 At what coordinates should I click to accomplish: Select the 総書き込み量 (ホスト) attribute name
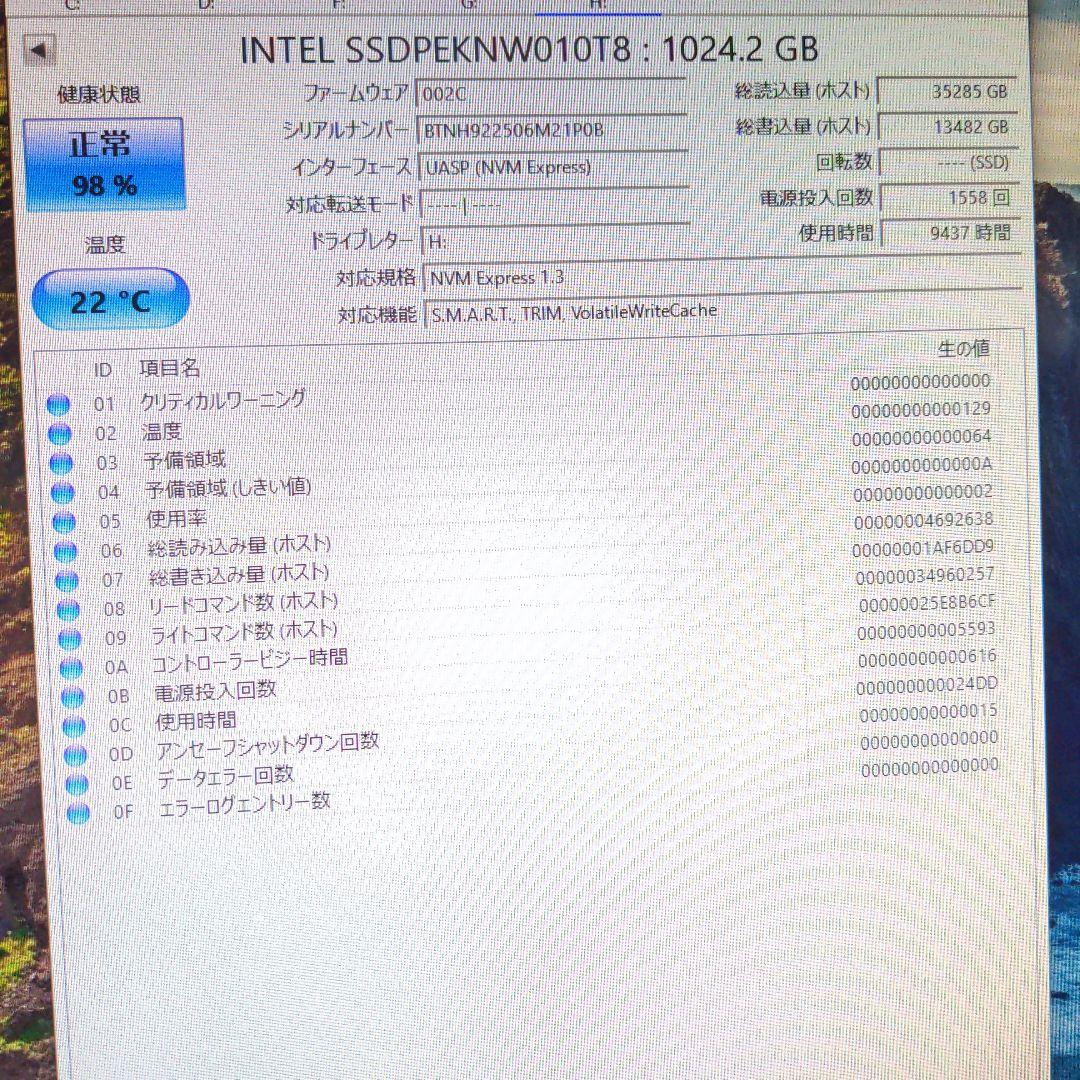click(x=239, y=574)
